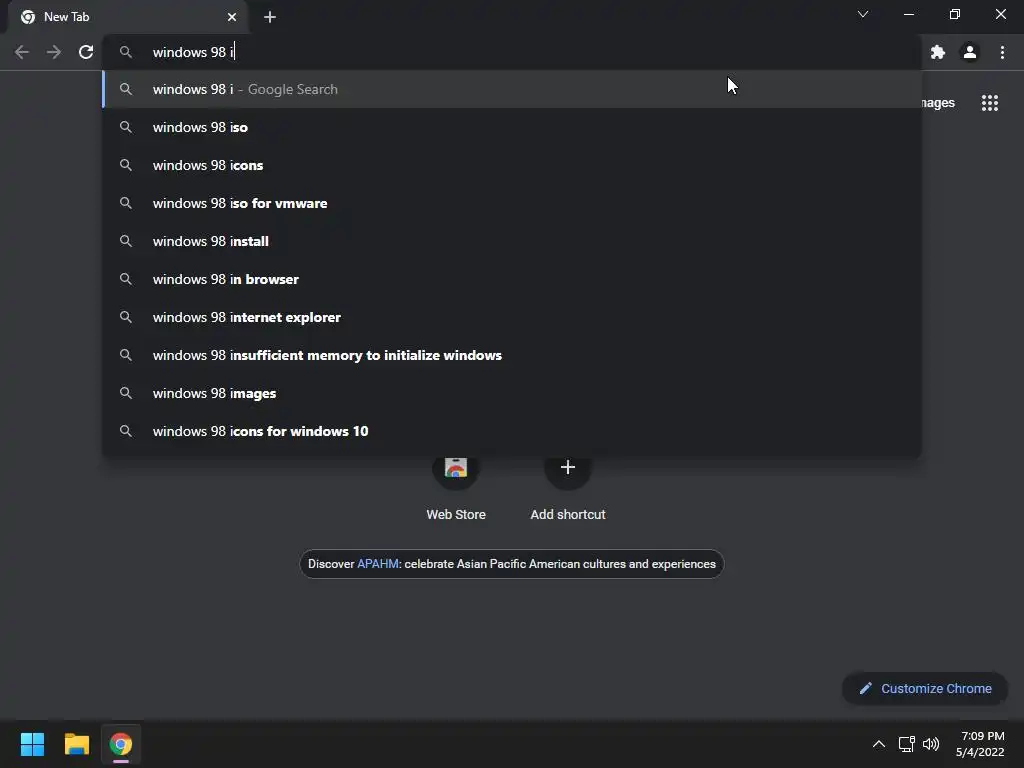Click the Chrome taskbar icon
Viewport: 1024px width, 768px height.
coord(121,744)
